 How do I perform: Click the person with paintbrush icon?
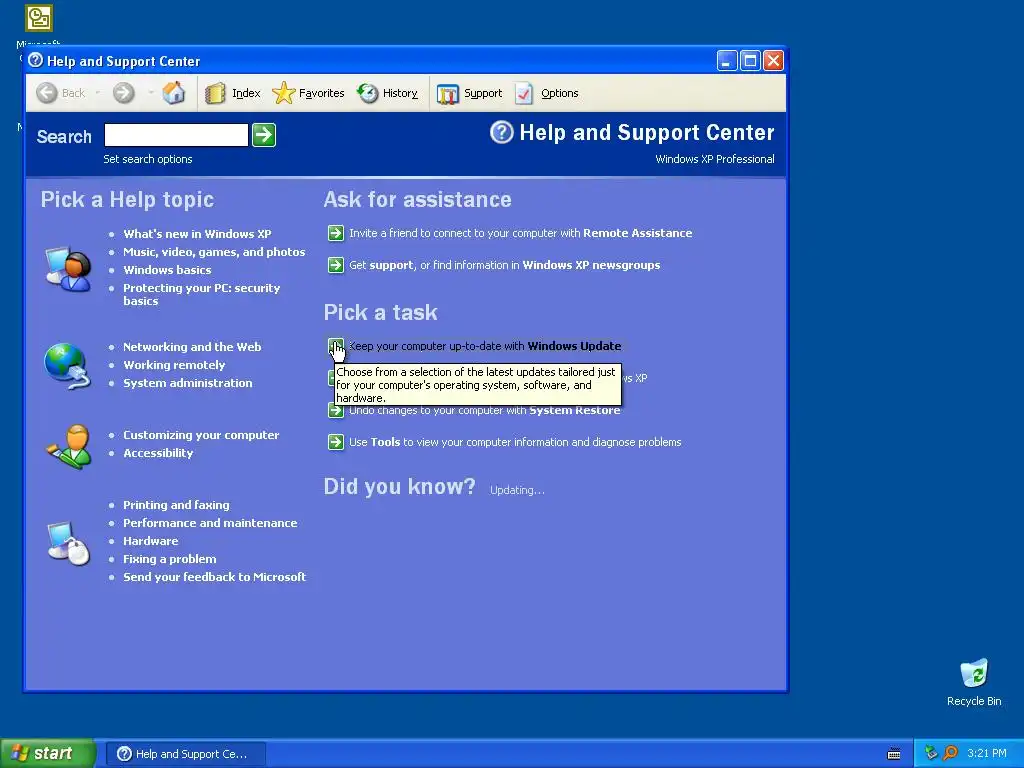click(x=69, y=447)
